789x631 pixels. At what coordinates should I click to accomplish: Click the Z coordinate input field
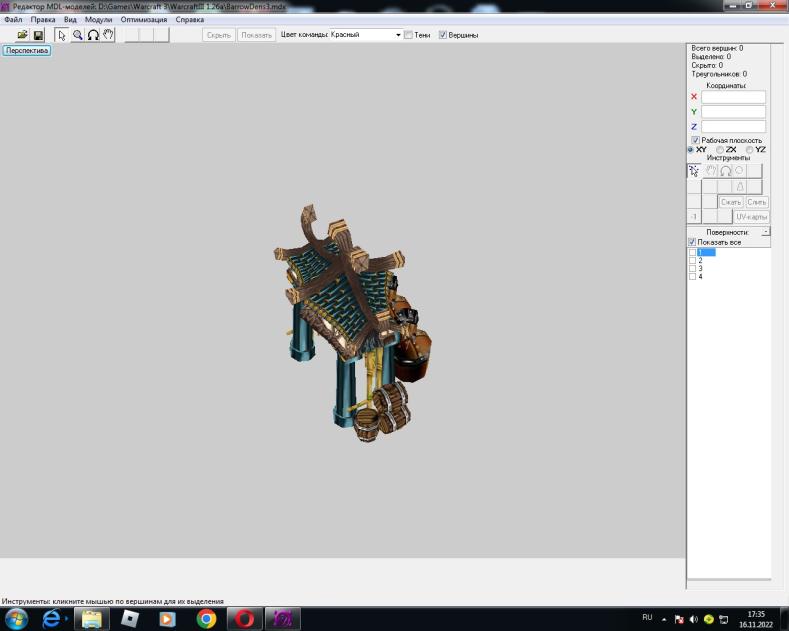tap(733, 126)
